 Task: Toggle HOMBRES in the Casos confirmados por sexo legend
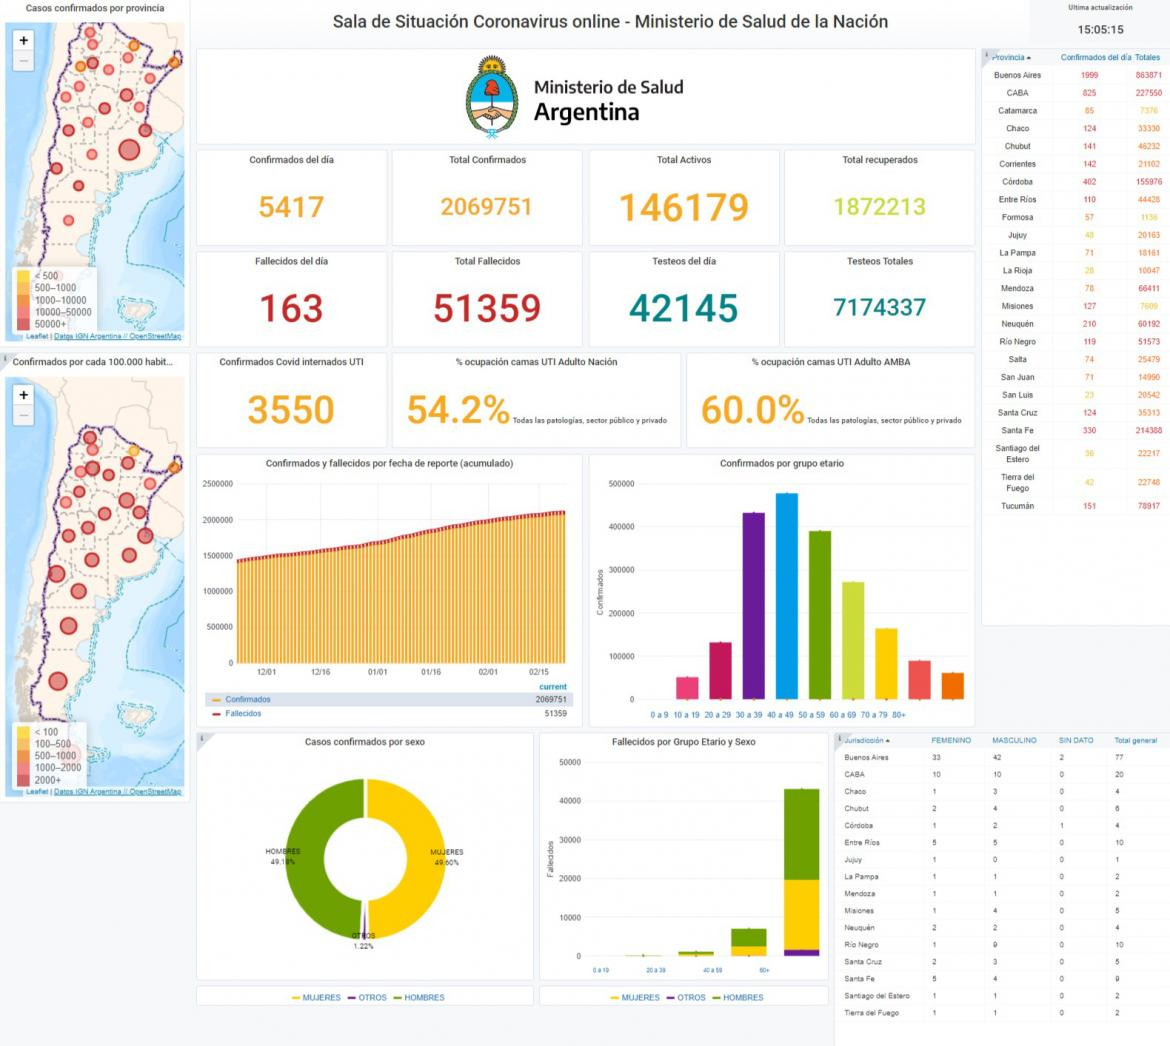click(425, 998)
